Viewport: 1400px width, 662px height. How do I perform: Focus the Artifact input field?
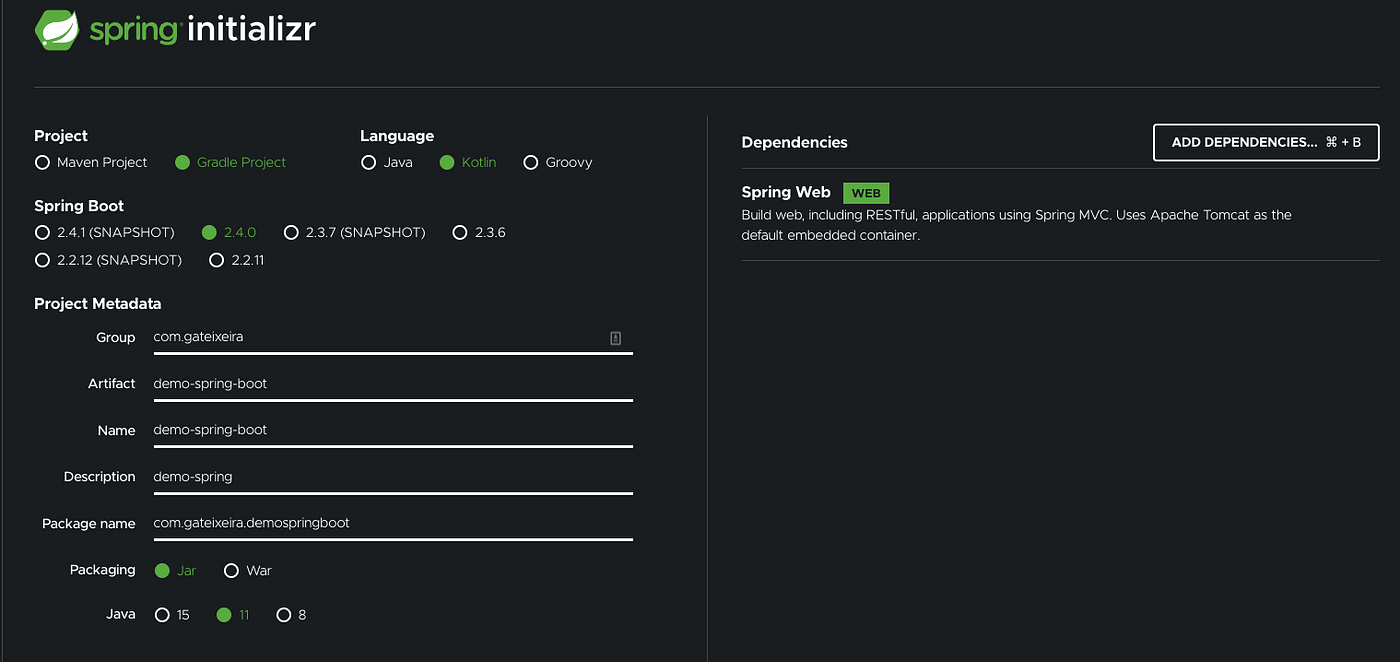tap(393, 384)
